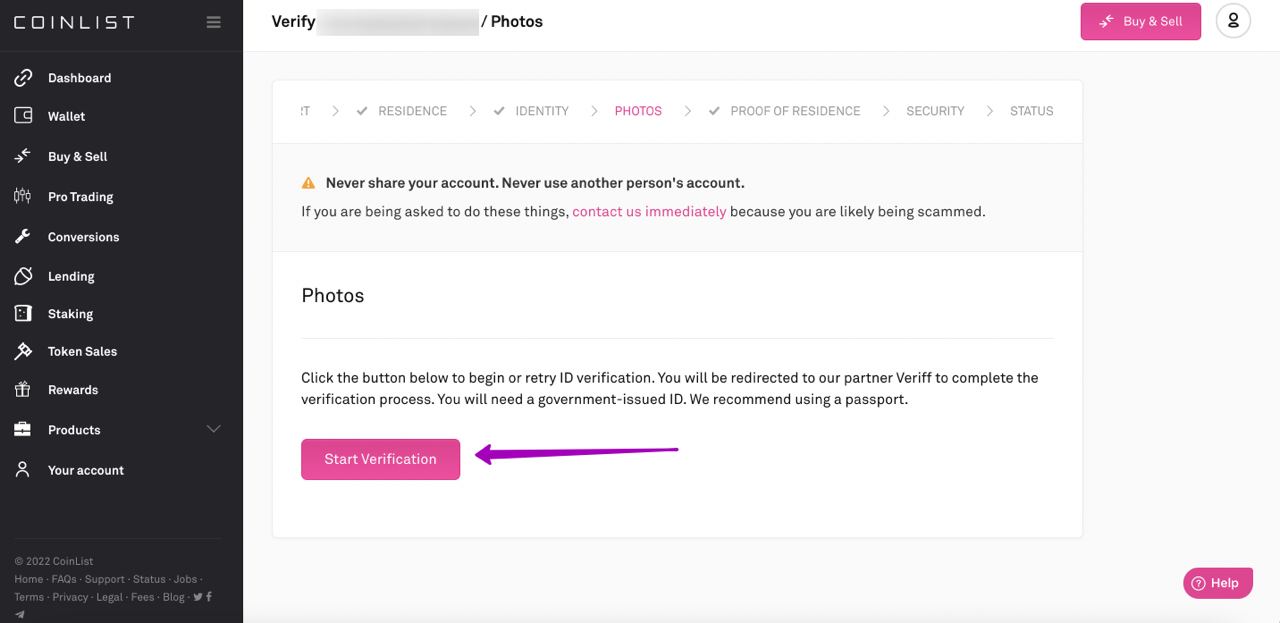This screenshot has height=623, width=1280.
Task: Select the Security step in the breadcrumb
Action: [x=935, y=111]
